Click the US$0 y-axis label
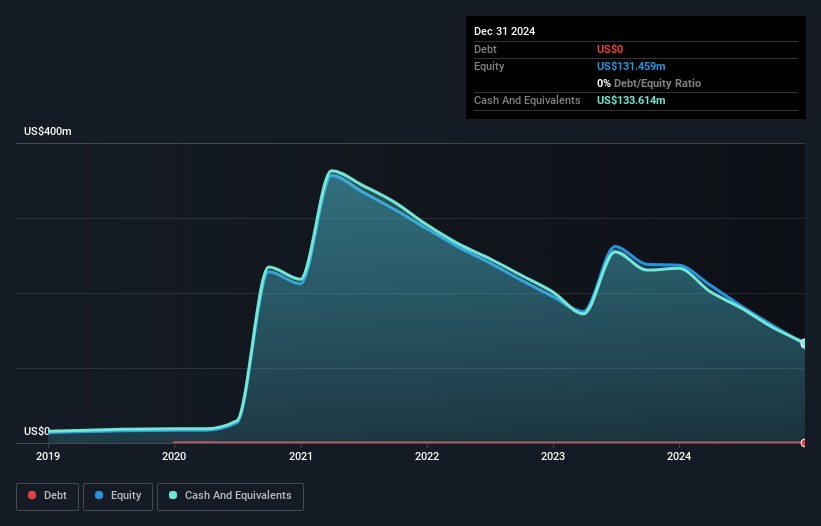 pyautogui.click(x=37, y=431)
